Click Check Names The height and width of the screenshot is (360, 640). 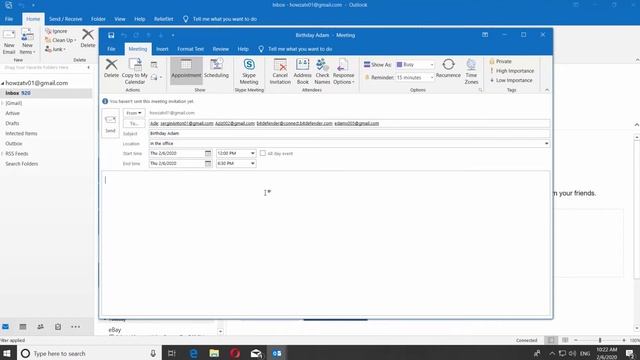(322, 71)
